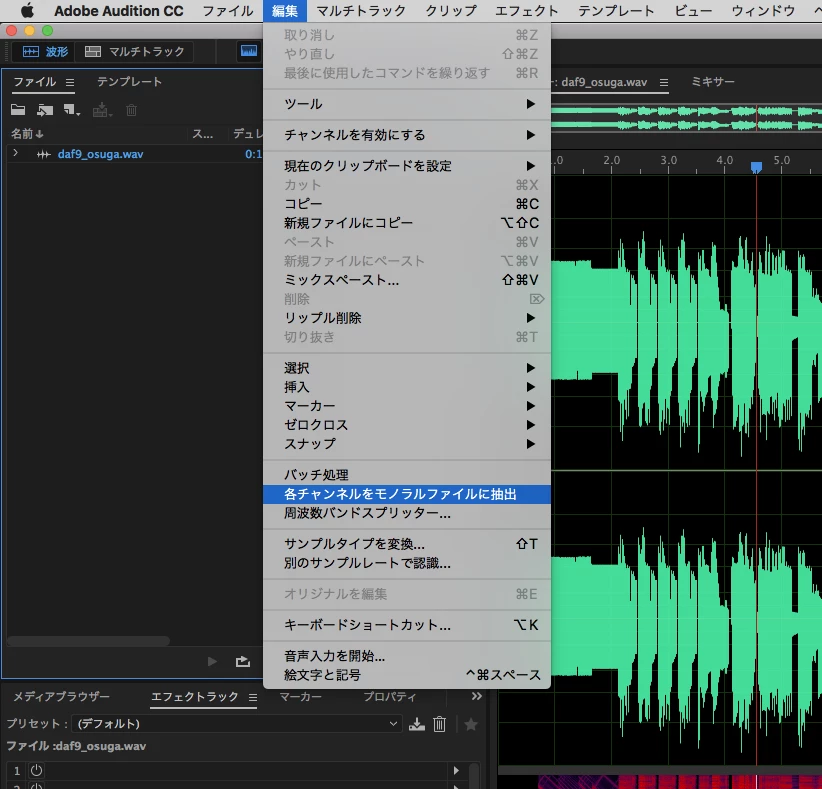Switch to the テンプレート panel tab

[x=129, y=81]
